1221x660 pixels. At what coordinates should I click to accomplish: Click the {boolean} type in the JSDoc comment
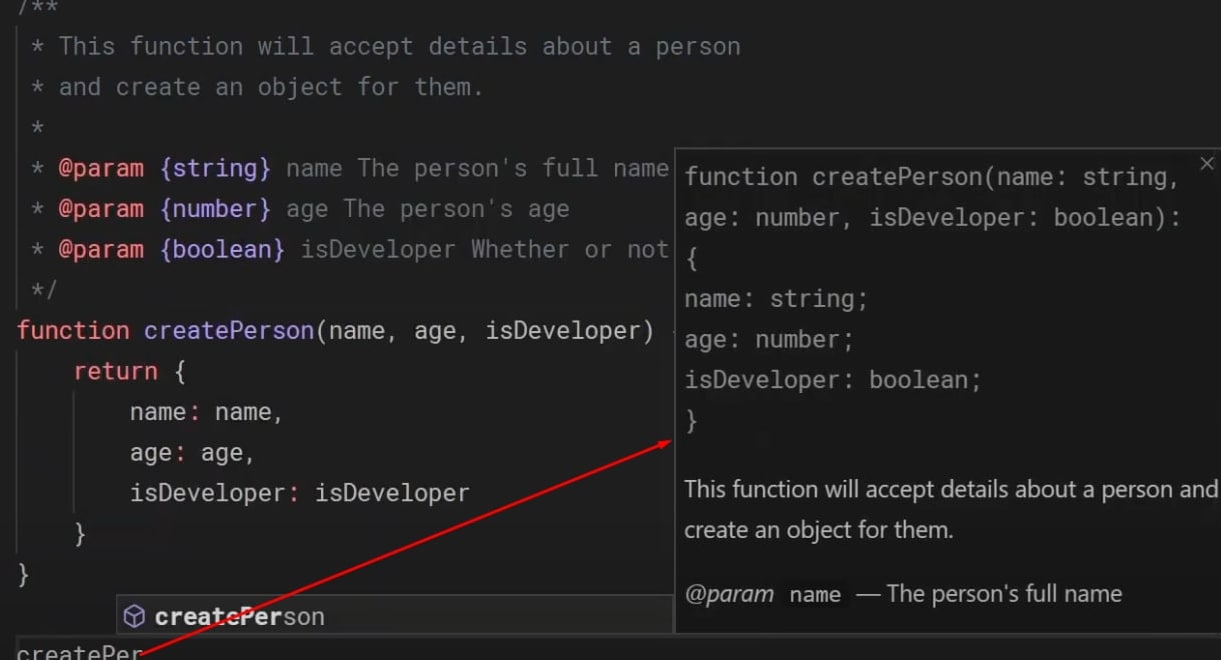[222, 249]
